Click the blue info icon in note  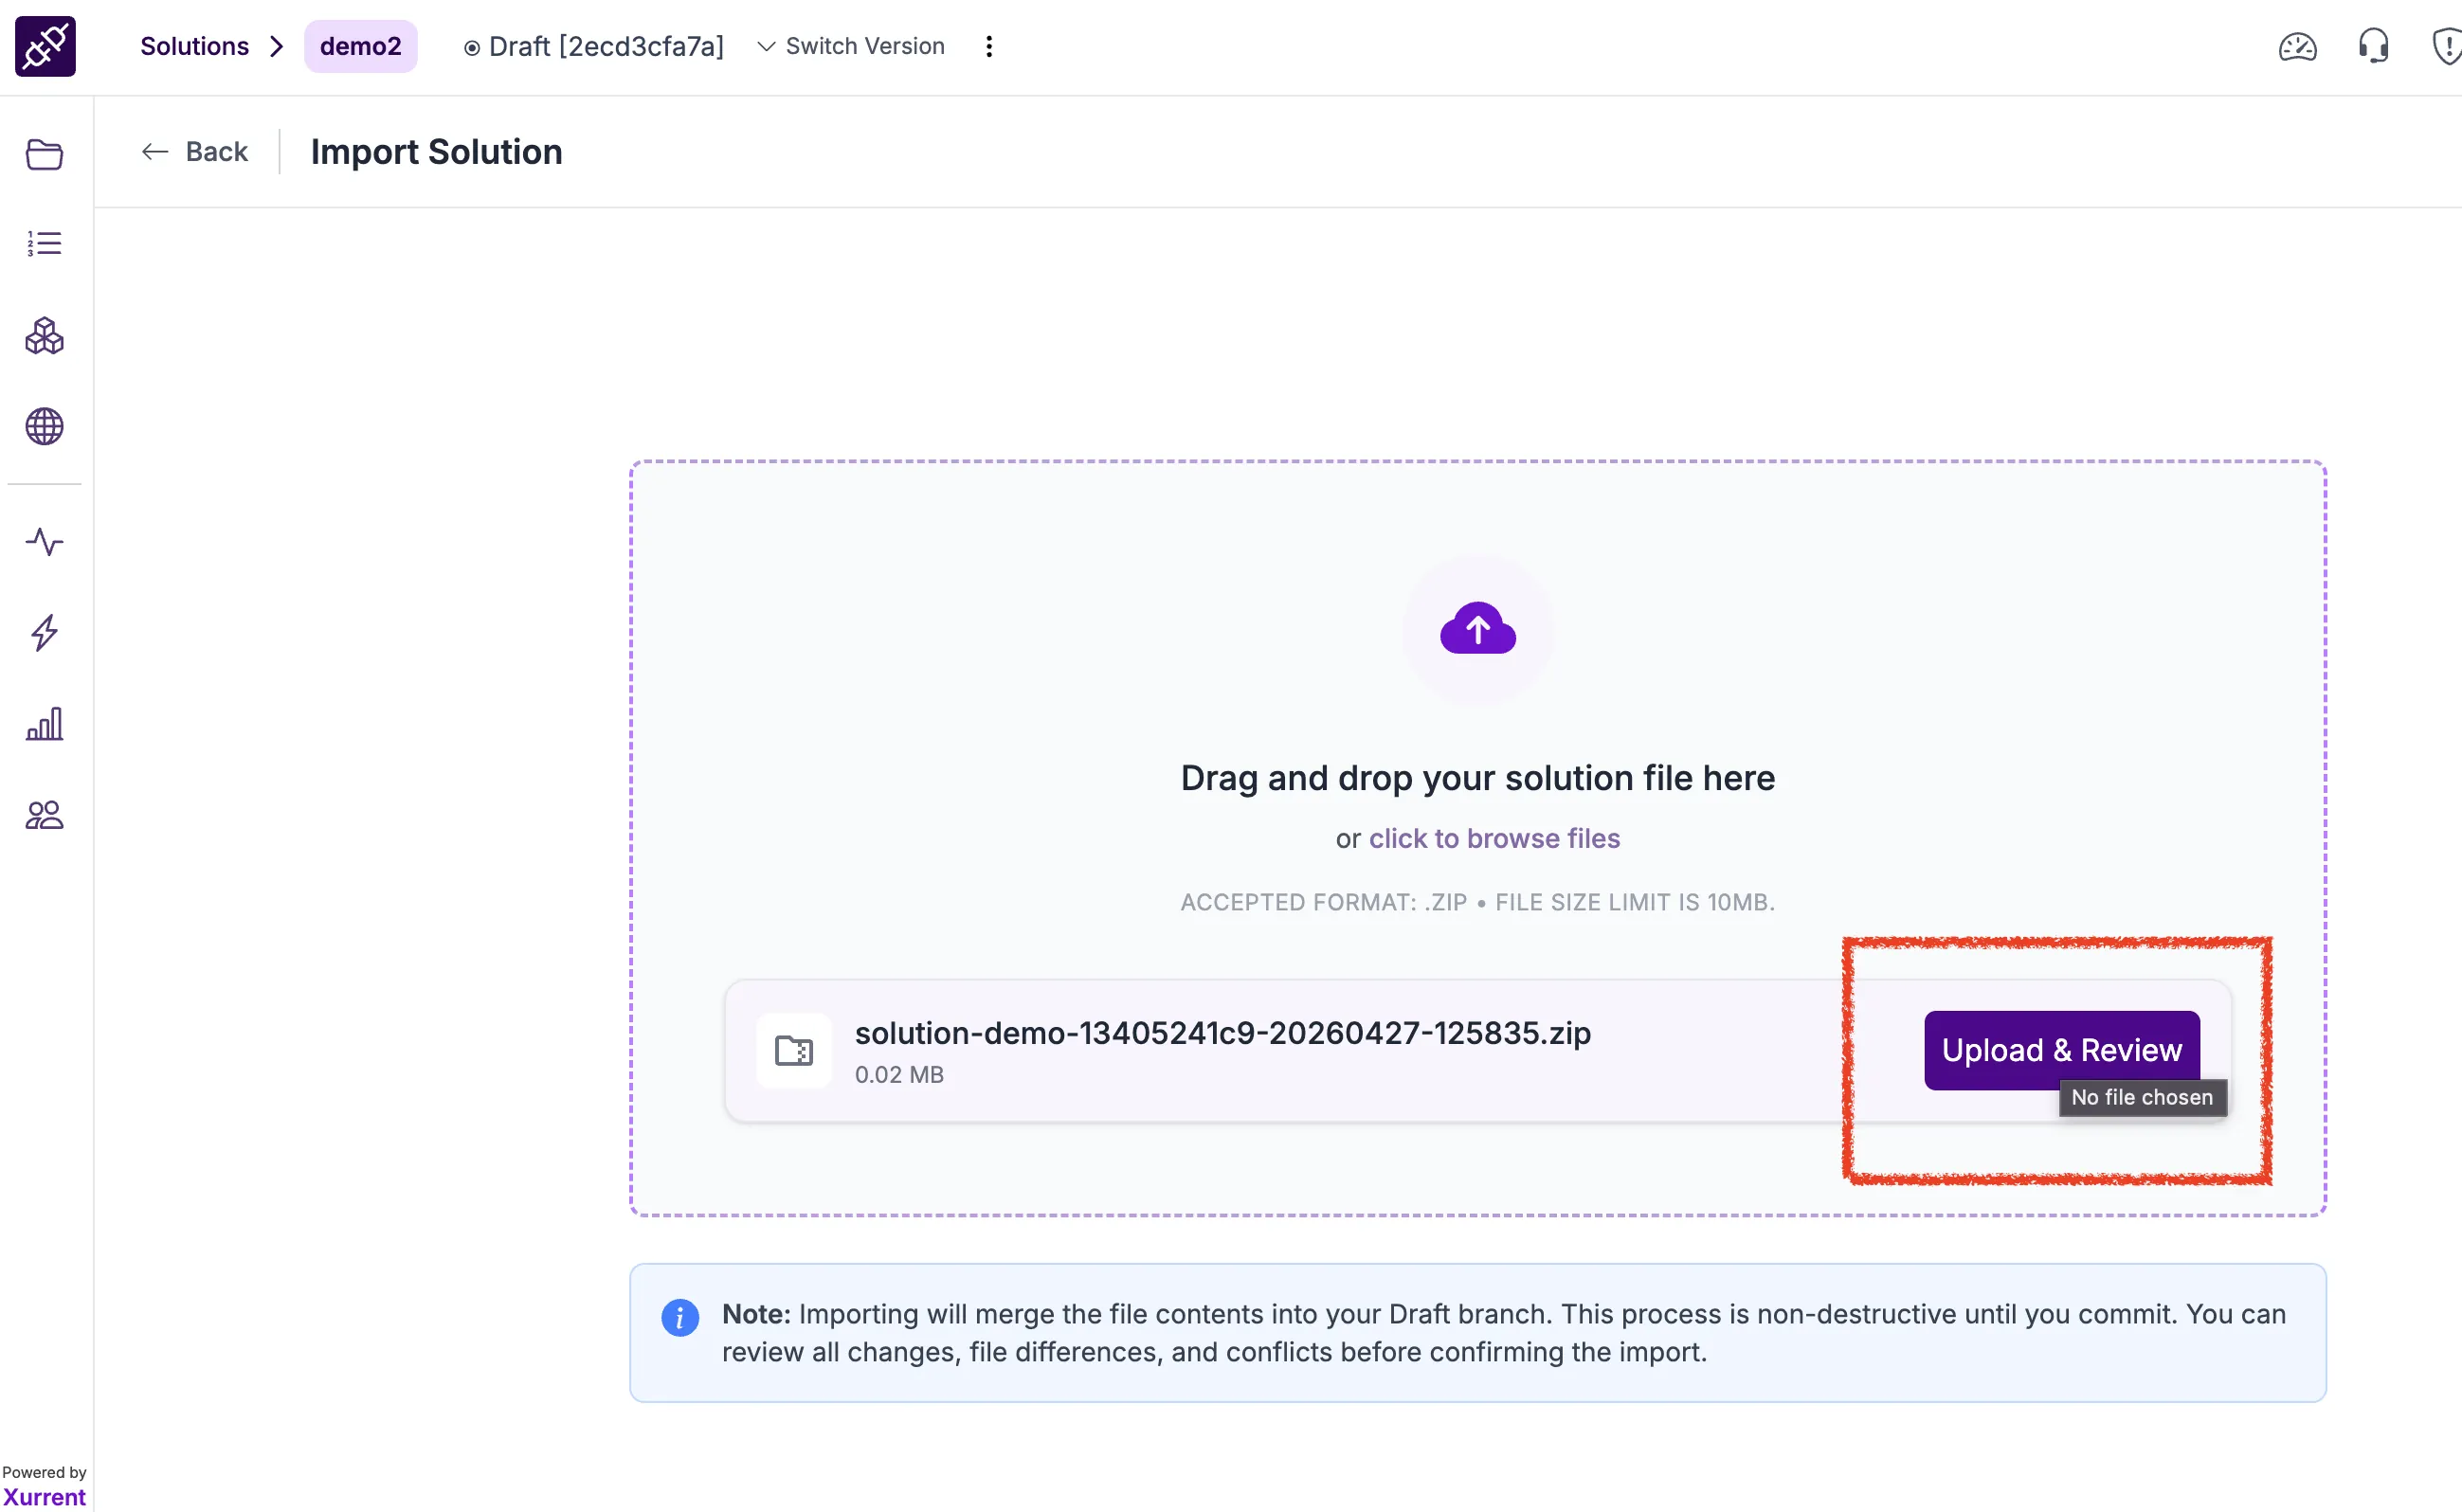coord(680,1317)
